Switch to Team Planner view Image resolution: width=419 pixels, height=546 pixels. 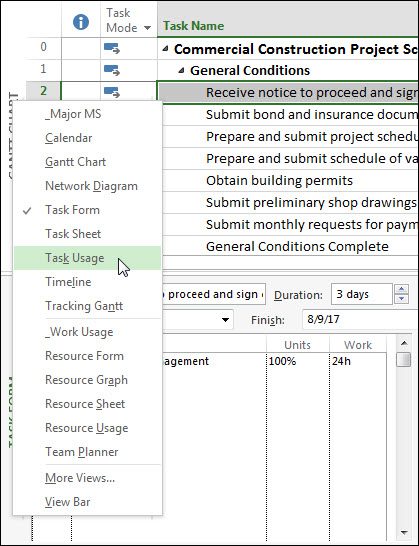pos(82,452)
